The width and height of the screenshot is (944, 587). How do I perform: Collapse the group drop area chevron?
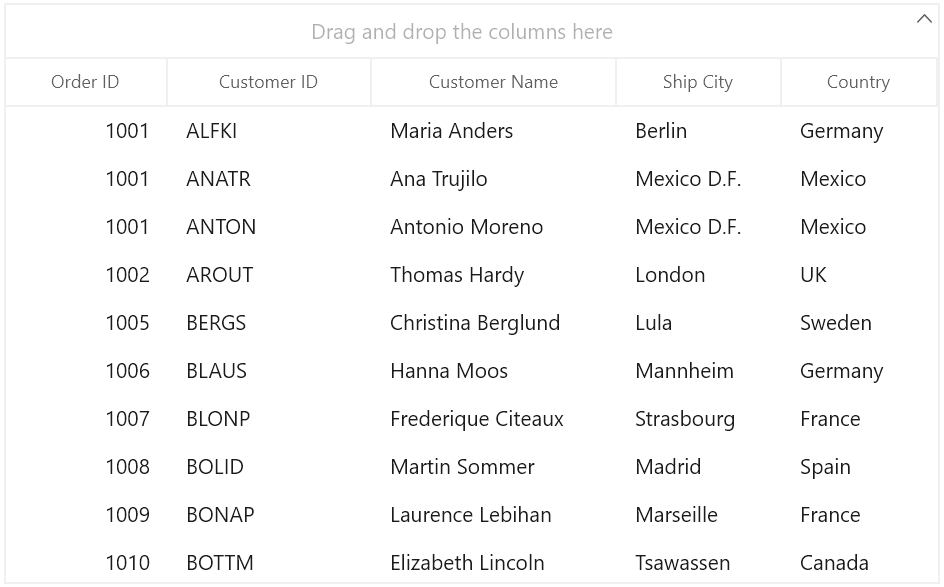924,19
